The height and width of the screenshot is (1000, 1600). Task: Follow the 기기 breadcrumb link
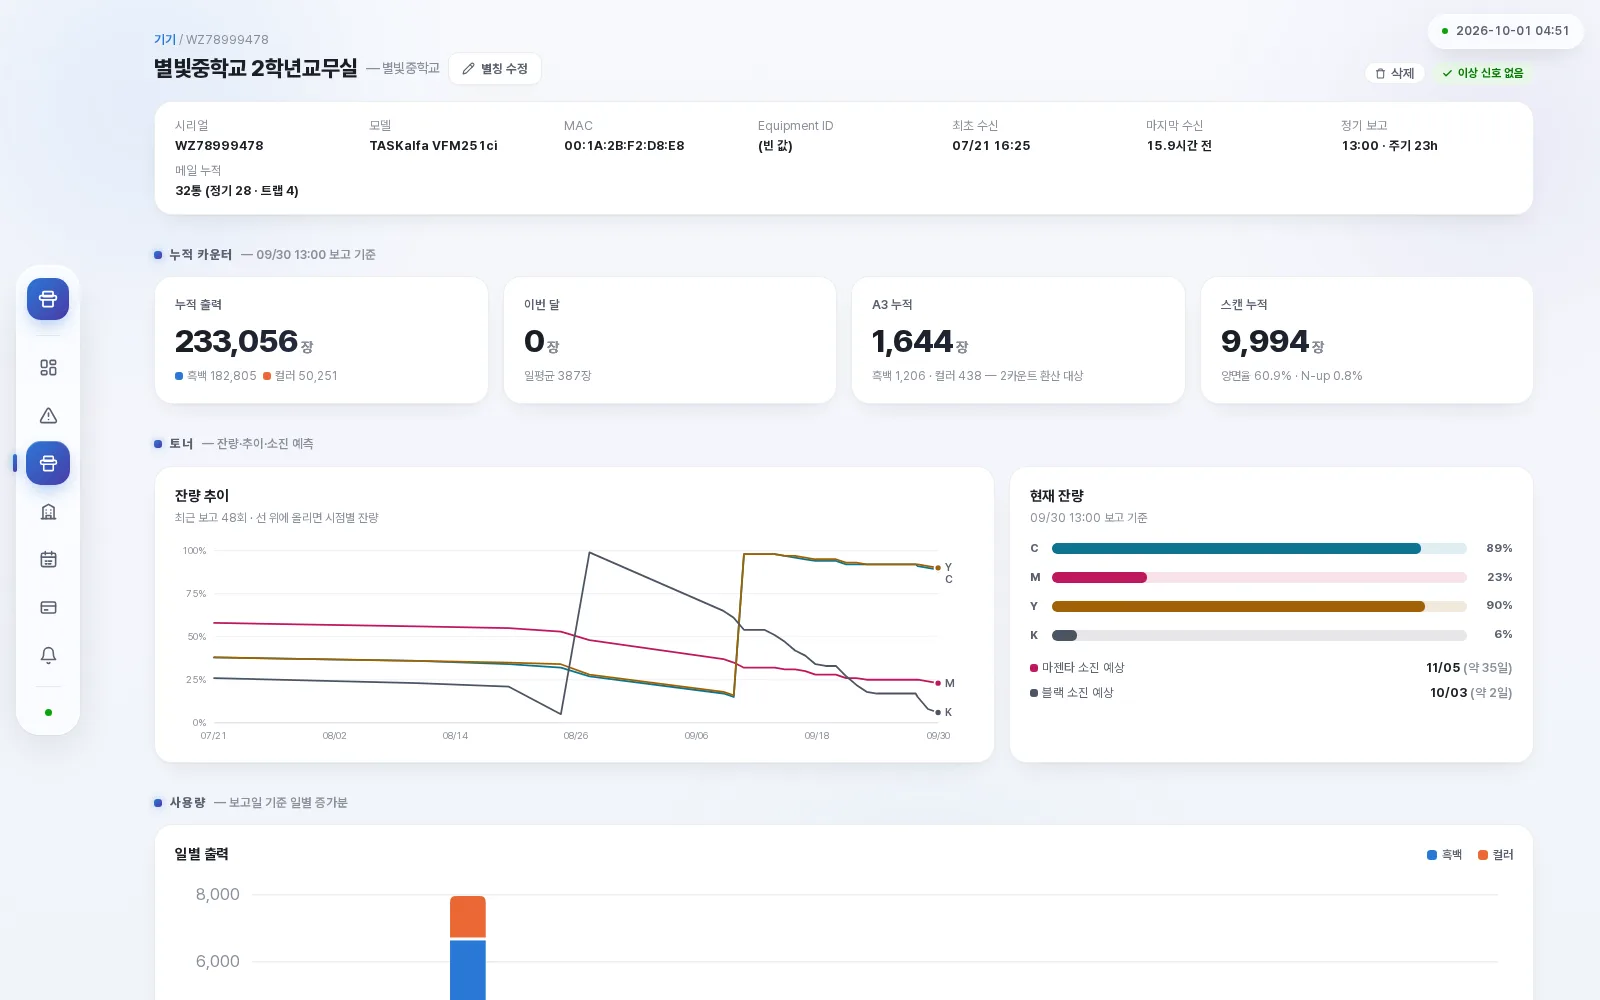165,40
